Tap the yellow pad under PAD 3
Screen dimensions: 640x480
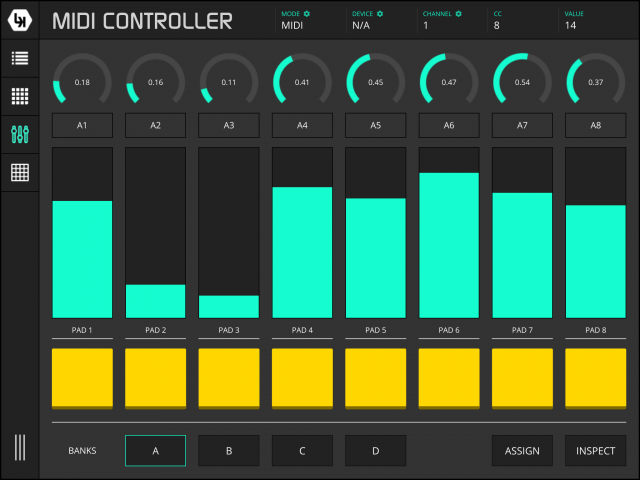pyautogui.click(x=228, y=378)
